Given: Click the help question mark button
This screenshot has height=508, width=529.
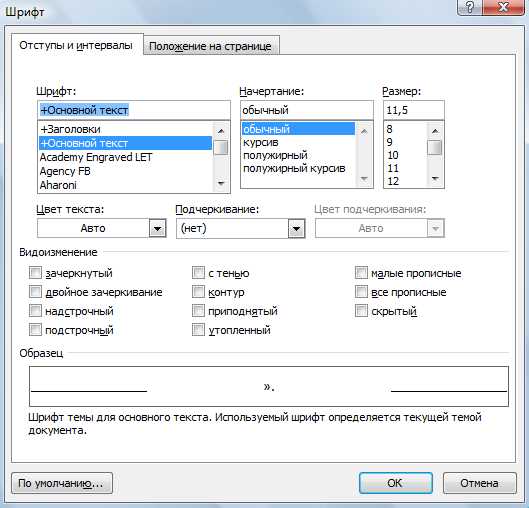Looking at the screenshot, I should (470, 7).
